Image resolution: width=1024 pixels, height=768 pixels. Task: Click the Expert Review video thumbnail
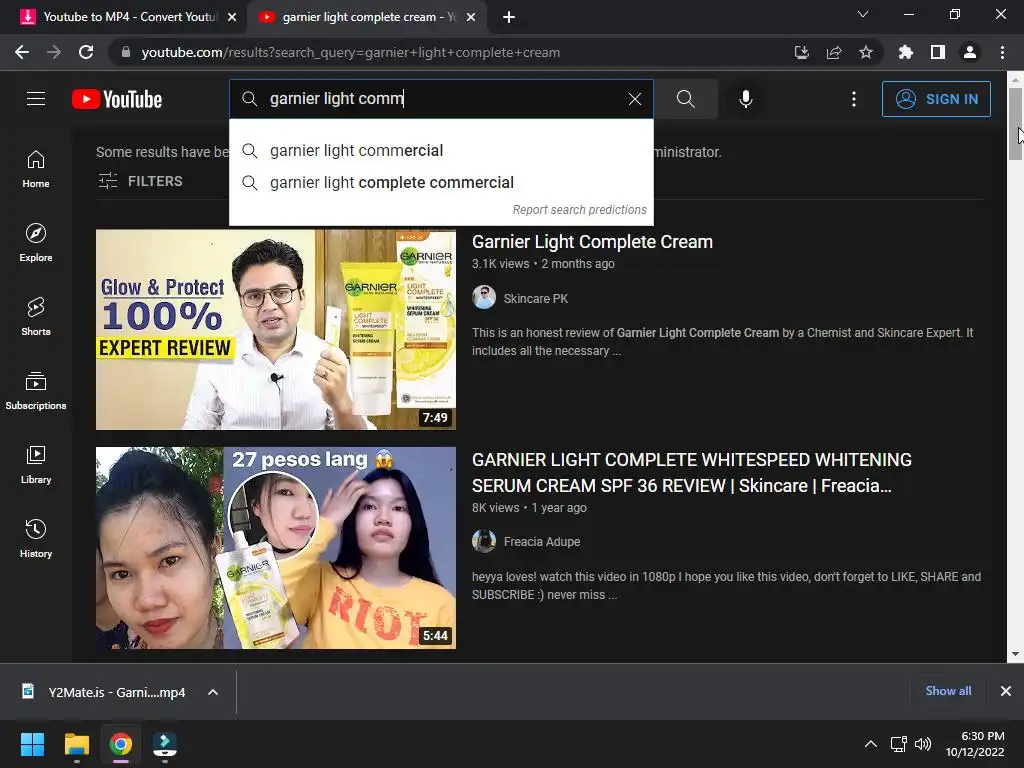[x=276, y=329]
